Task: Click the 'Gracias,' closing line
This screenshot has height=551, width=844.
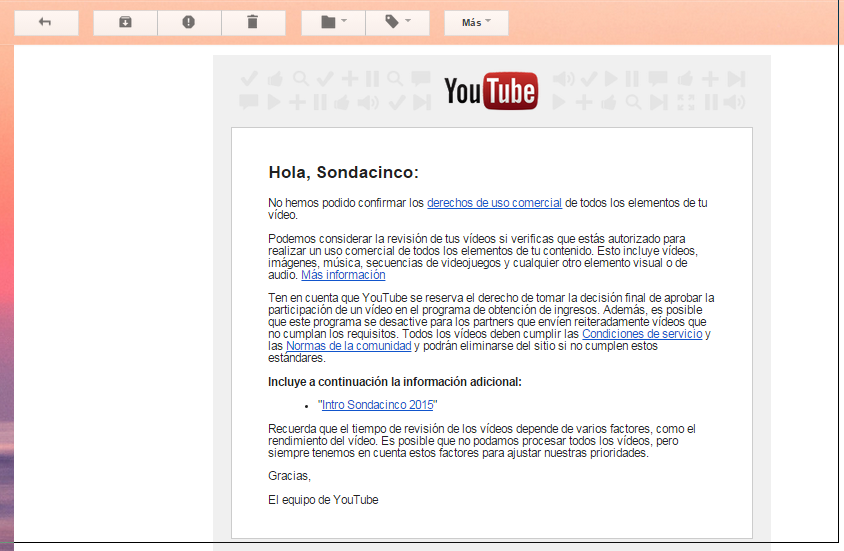Action: (289, 476)
